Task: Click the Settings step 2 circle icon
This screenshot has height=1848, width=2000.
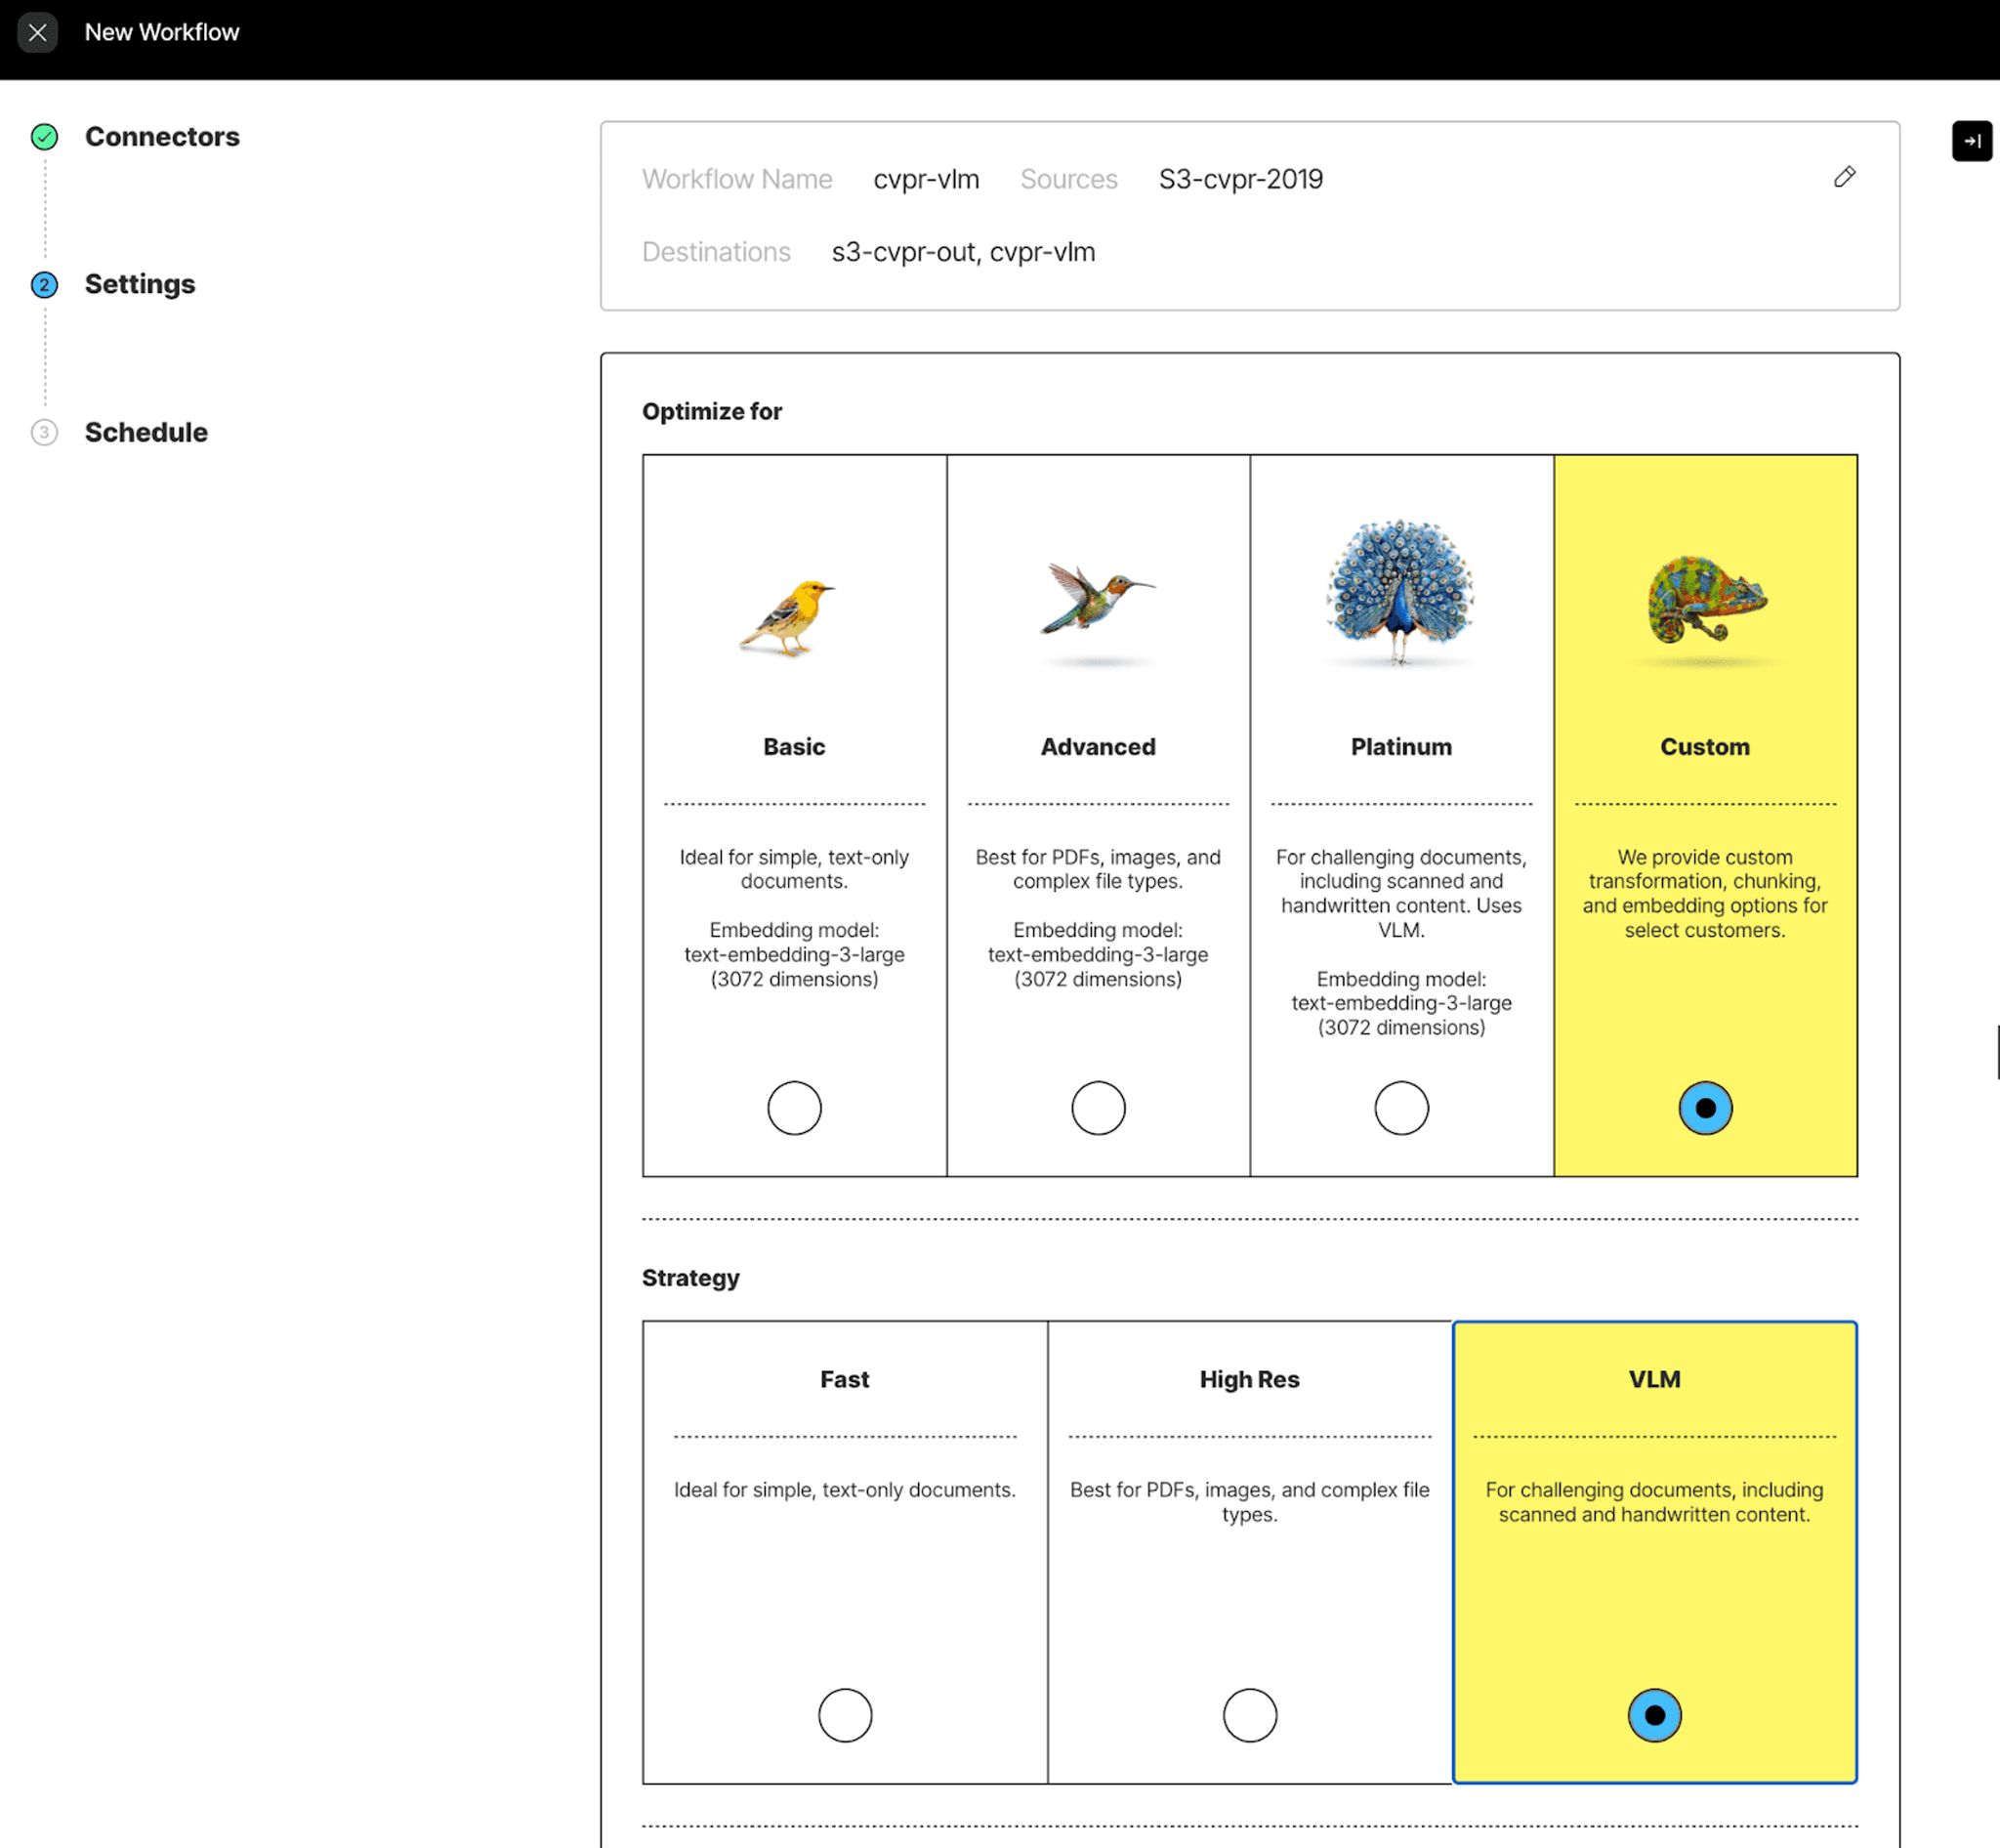Action: click(44, 285)
